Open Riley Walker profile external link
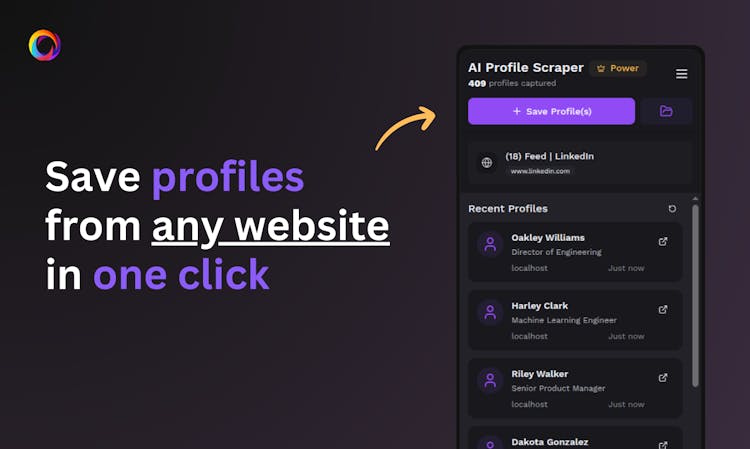This screenshot has height=449, width=750. point(663,378)
